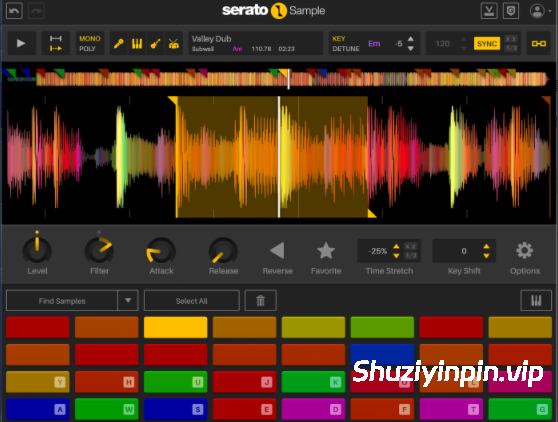Toggle keyboard mode piano icon
This screenshot has height=422, width=558.
tap(536, 301)
